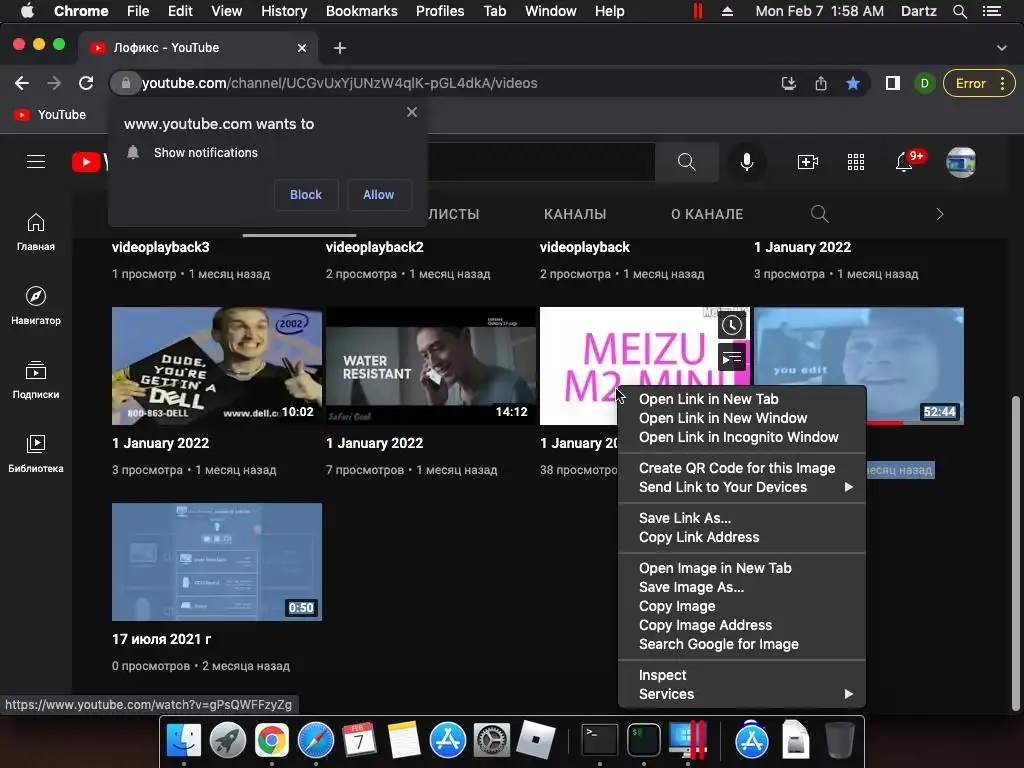Image resolution: width=1024 pixels, height=768 pixels.
Task: Click the Block notifications button
Action: coord(306,195)
